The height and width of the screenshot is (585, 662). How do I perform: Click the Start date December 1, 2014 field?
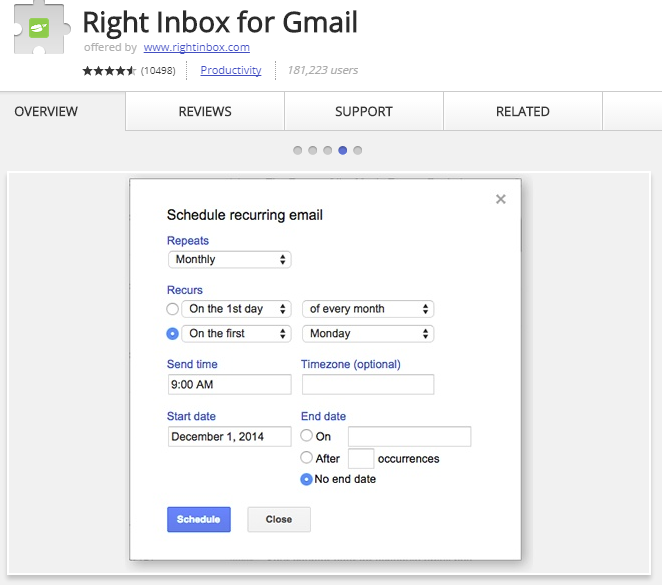(230, 436)
